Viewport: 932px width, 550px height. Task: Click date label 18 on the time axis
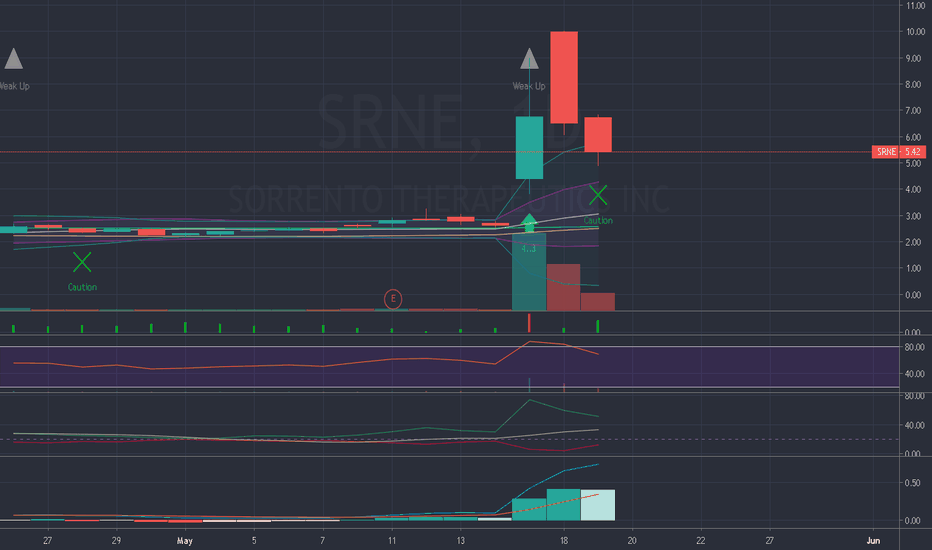[x=563, y=540]
